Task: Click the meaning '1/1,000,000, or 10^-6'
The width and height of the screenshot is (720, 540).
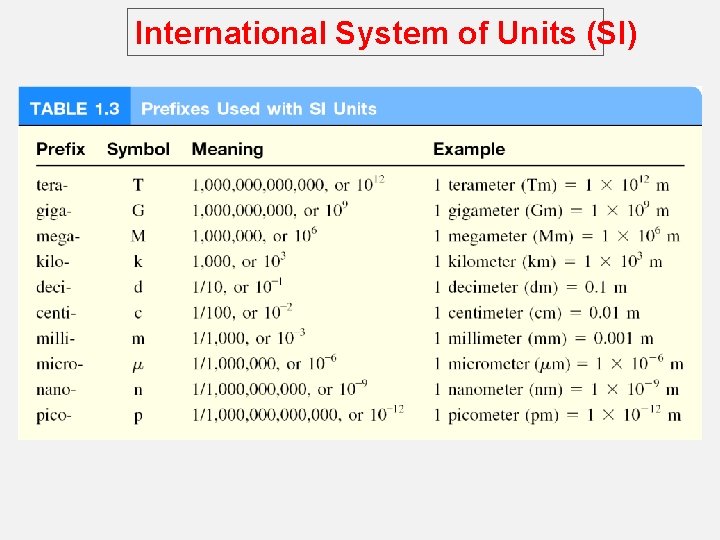Action: [x=264, y=363]
